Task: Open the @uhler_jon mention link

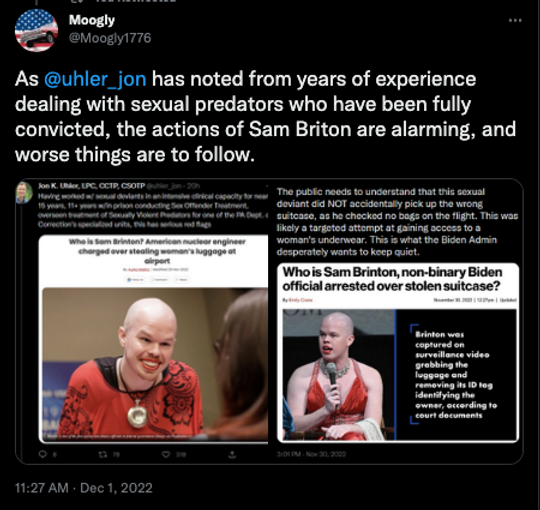Action: (x=95, y=79)
